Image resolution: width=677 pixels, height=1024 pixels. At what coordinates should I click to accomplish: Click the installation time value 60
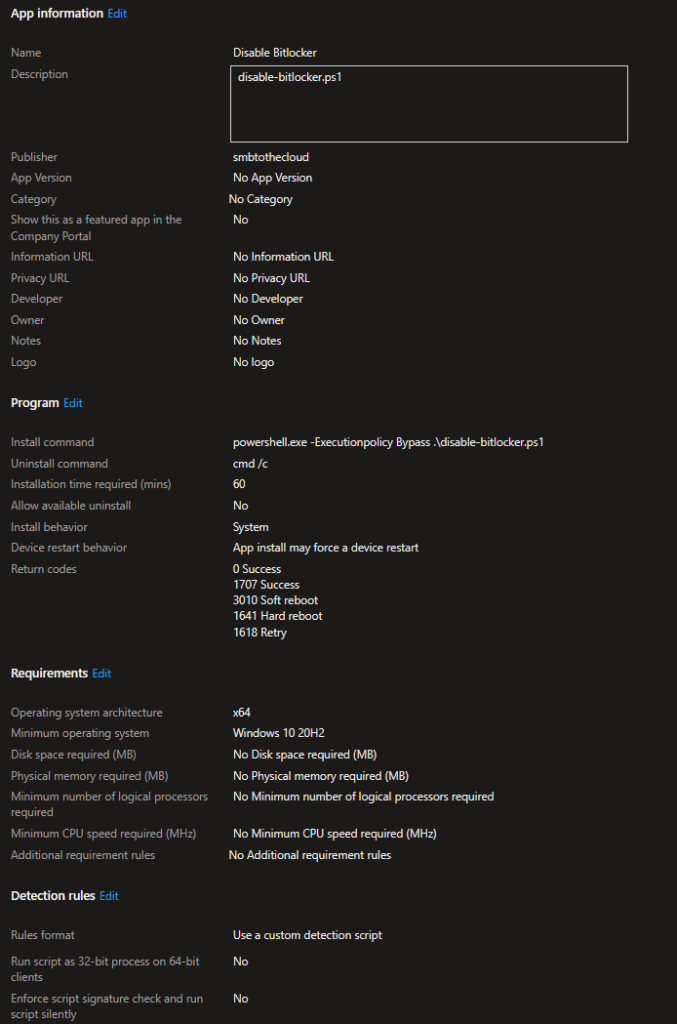(x=239, y=484)
